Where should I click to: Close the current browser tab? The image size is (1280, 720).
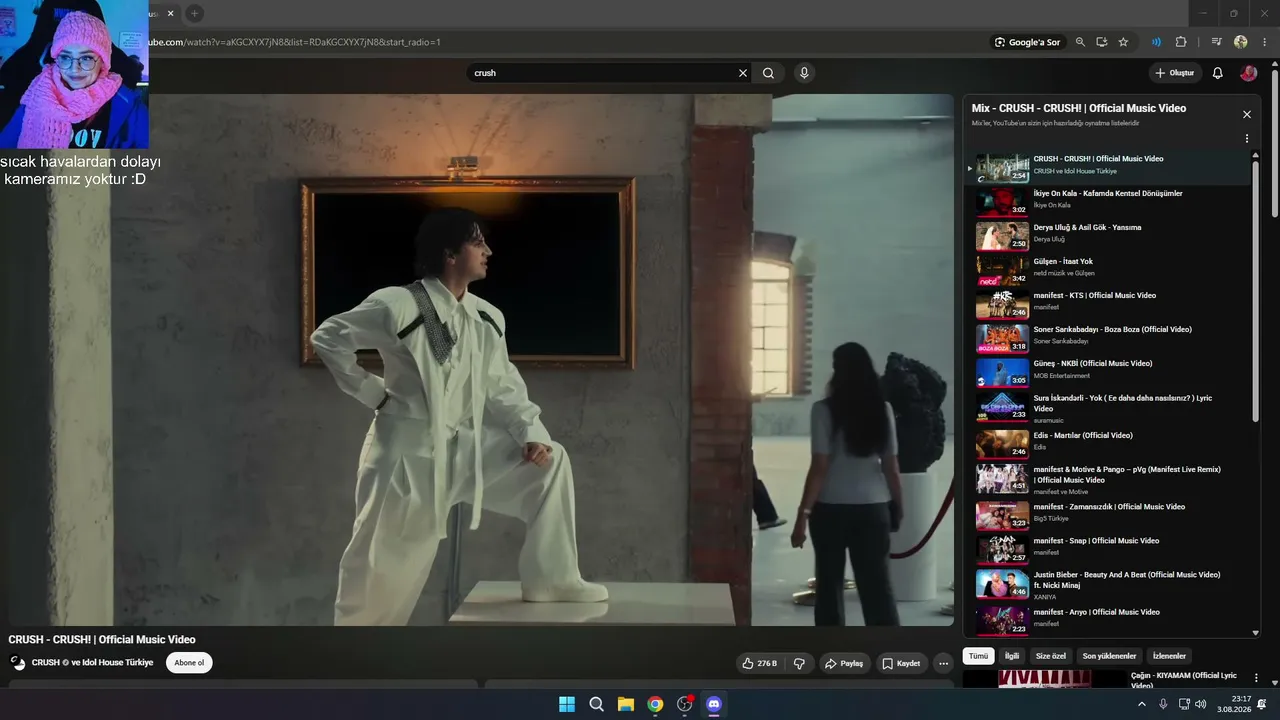pyautogui.click(x=171, y=13)
